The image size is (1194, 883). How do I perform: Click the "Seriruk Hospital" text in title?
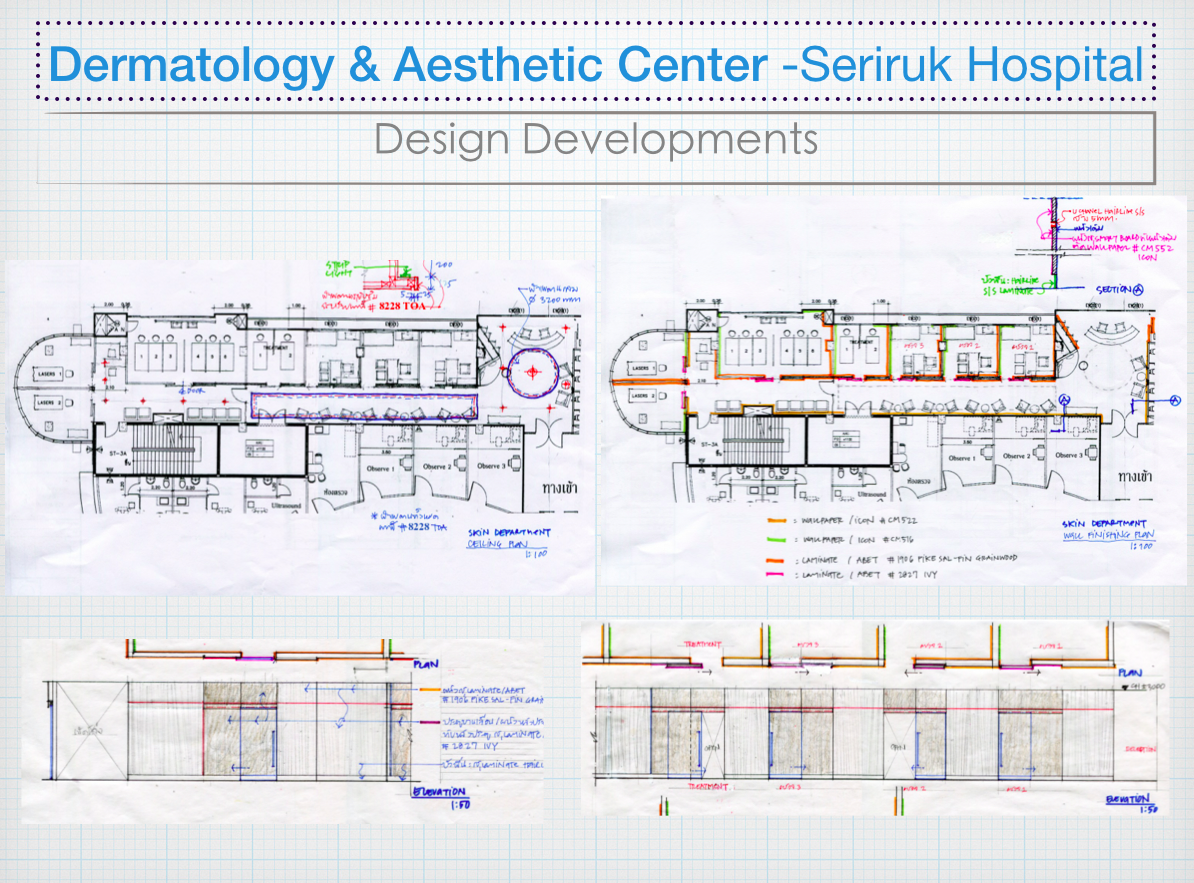tap(972, 65)
